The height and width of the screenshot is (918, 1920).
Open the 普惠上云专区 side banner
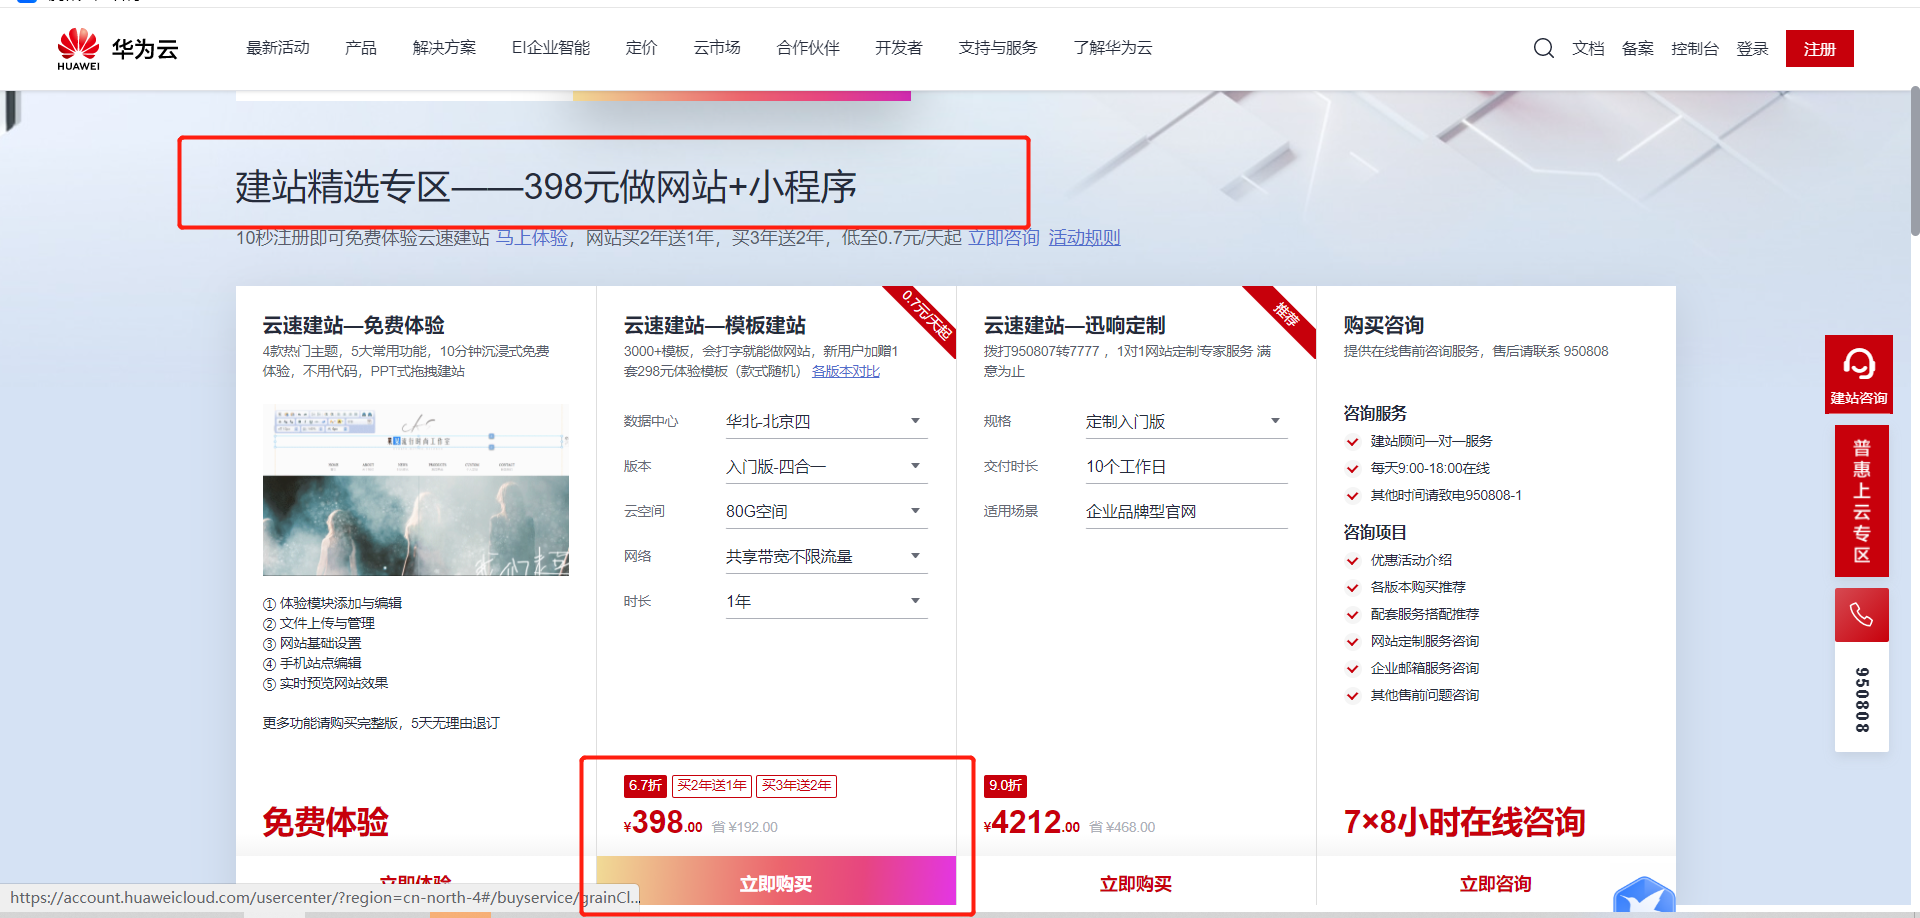pyautogui.click(x=1861, y=500)
